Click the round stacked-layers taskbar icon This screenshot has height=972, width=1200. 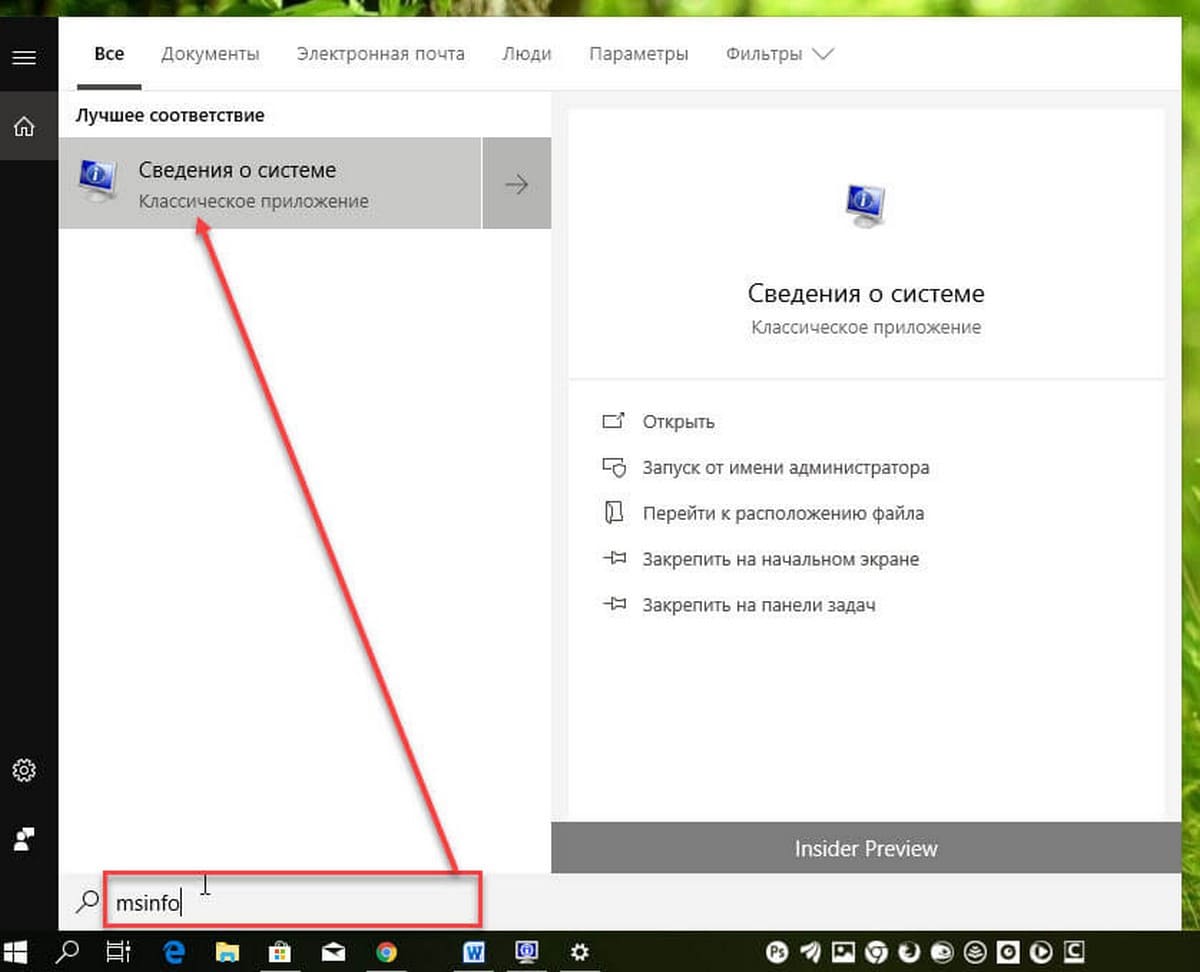coord(975,951)
